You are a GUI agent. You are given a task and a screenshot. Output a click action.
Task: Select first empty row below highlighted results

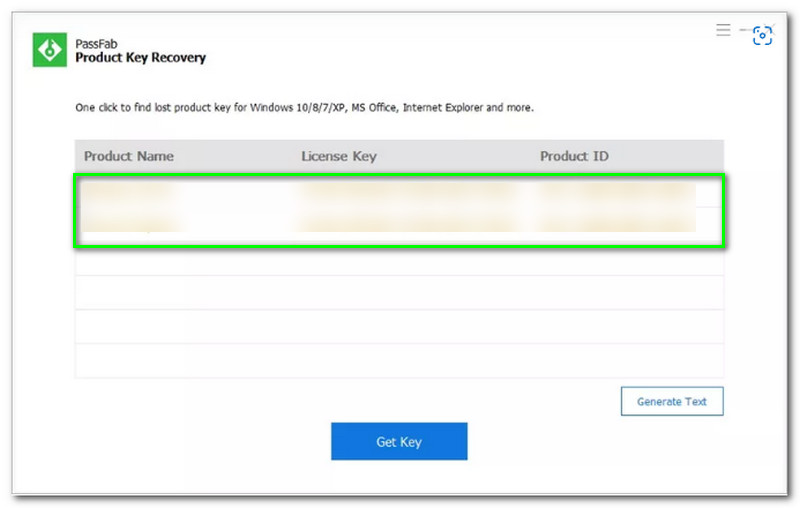(399, 260)
